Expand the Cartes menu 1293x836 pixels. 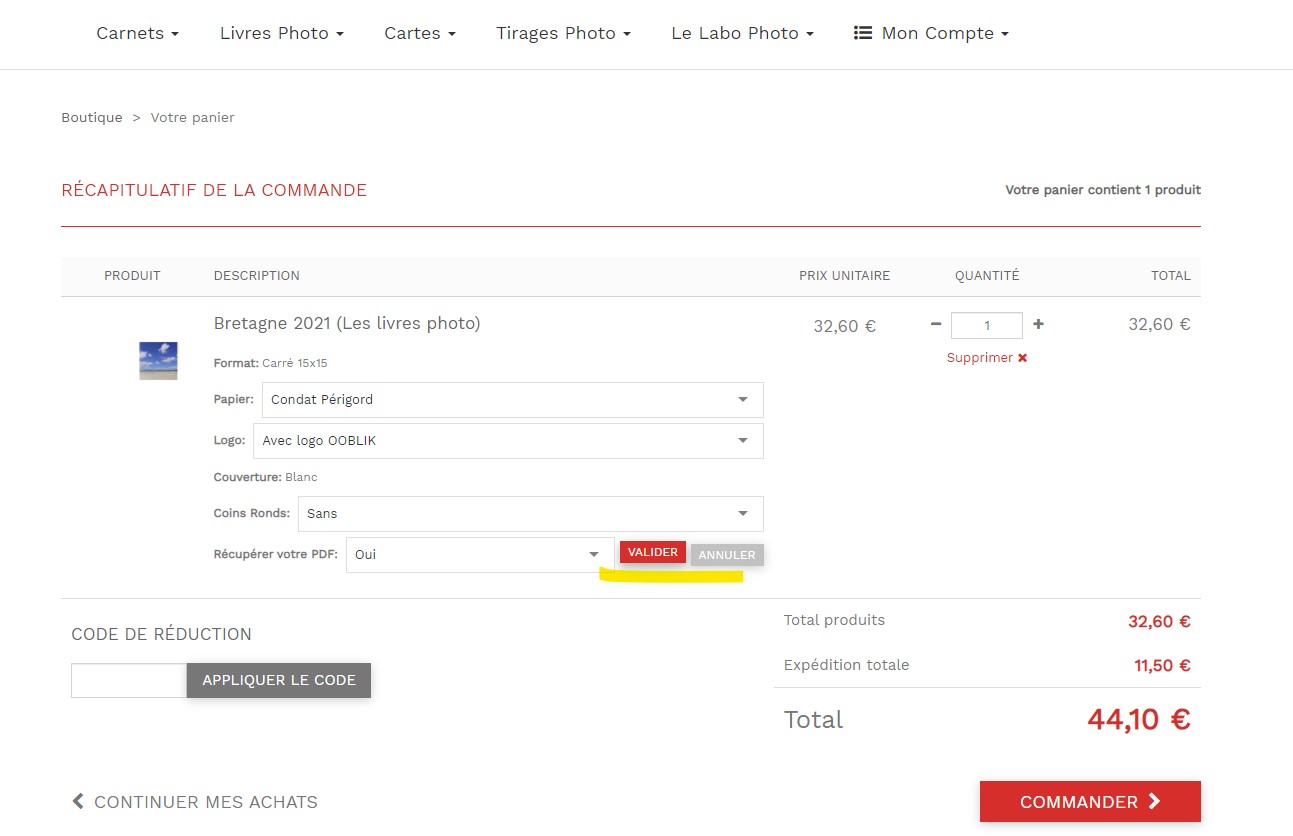[419, 33]
